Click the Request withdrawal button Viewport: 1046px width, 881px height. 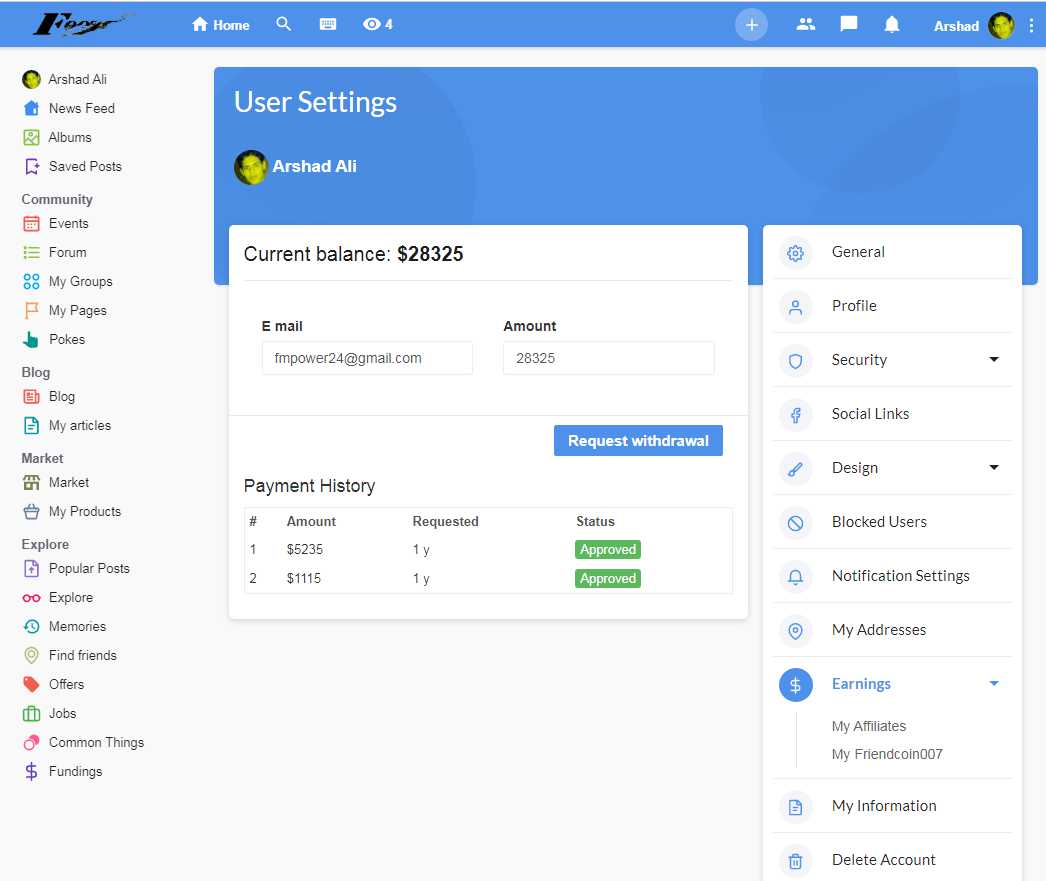[638, 441]
